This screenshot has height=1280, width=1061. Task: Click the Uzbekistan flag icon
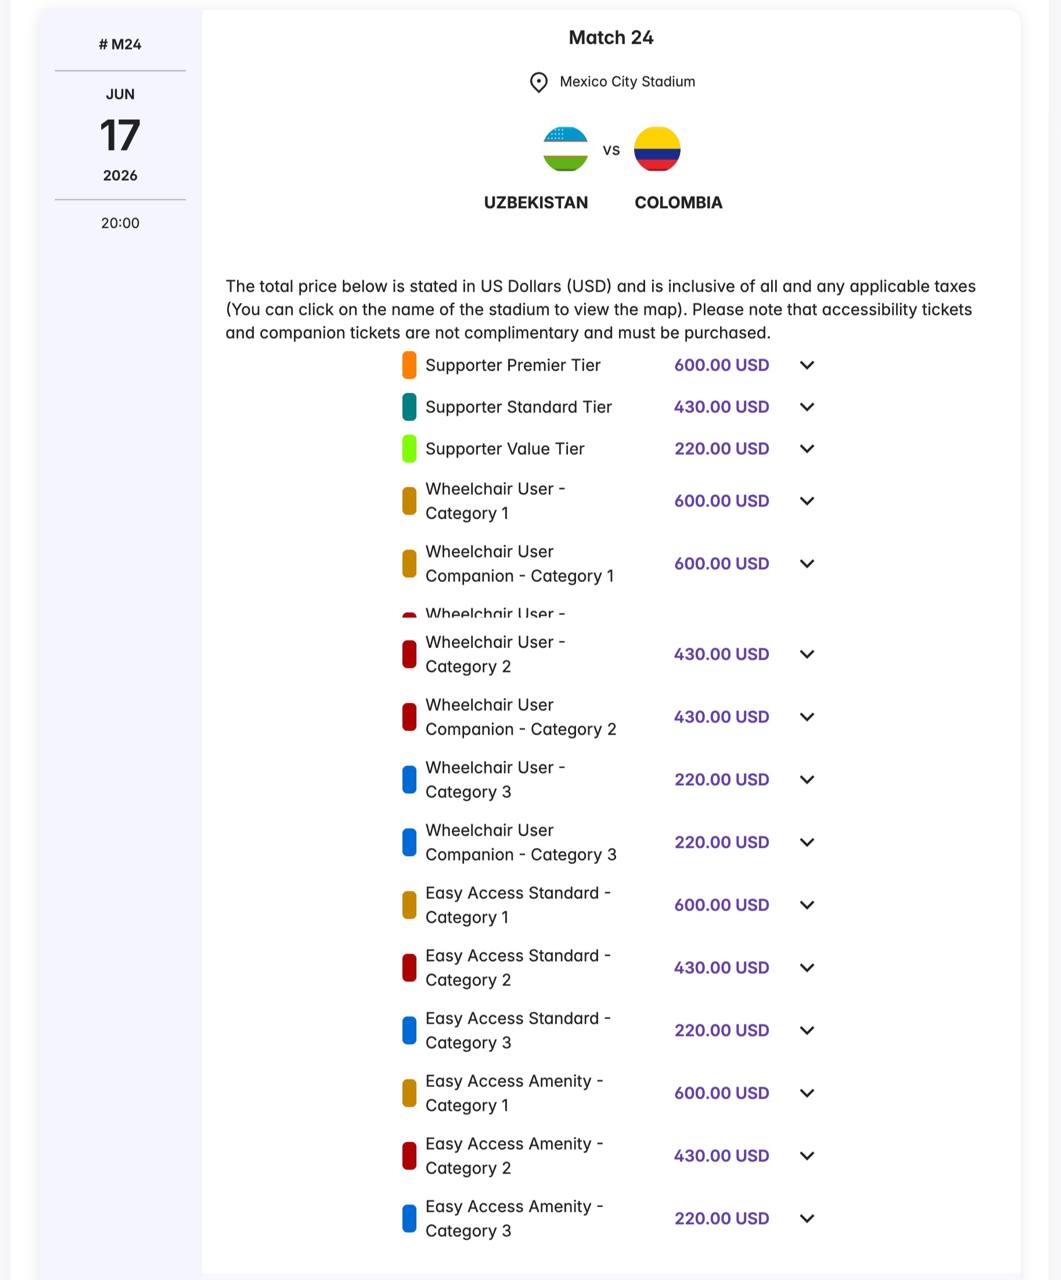(x=565, y=150)
